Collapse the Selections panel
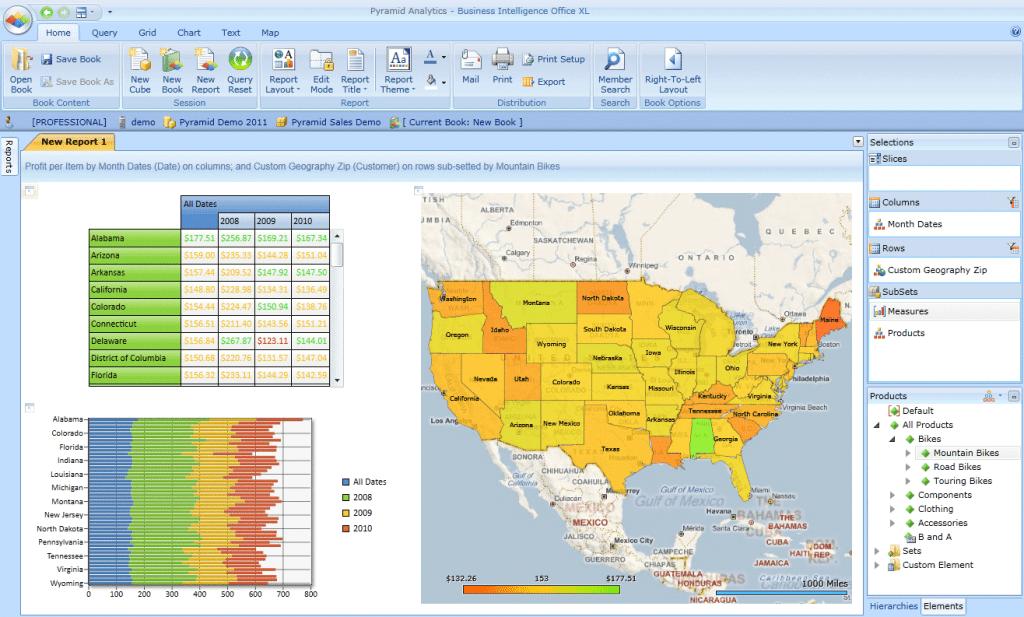 1013,143
